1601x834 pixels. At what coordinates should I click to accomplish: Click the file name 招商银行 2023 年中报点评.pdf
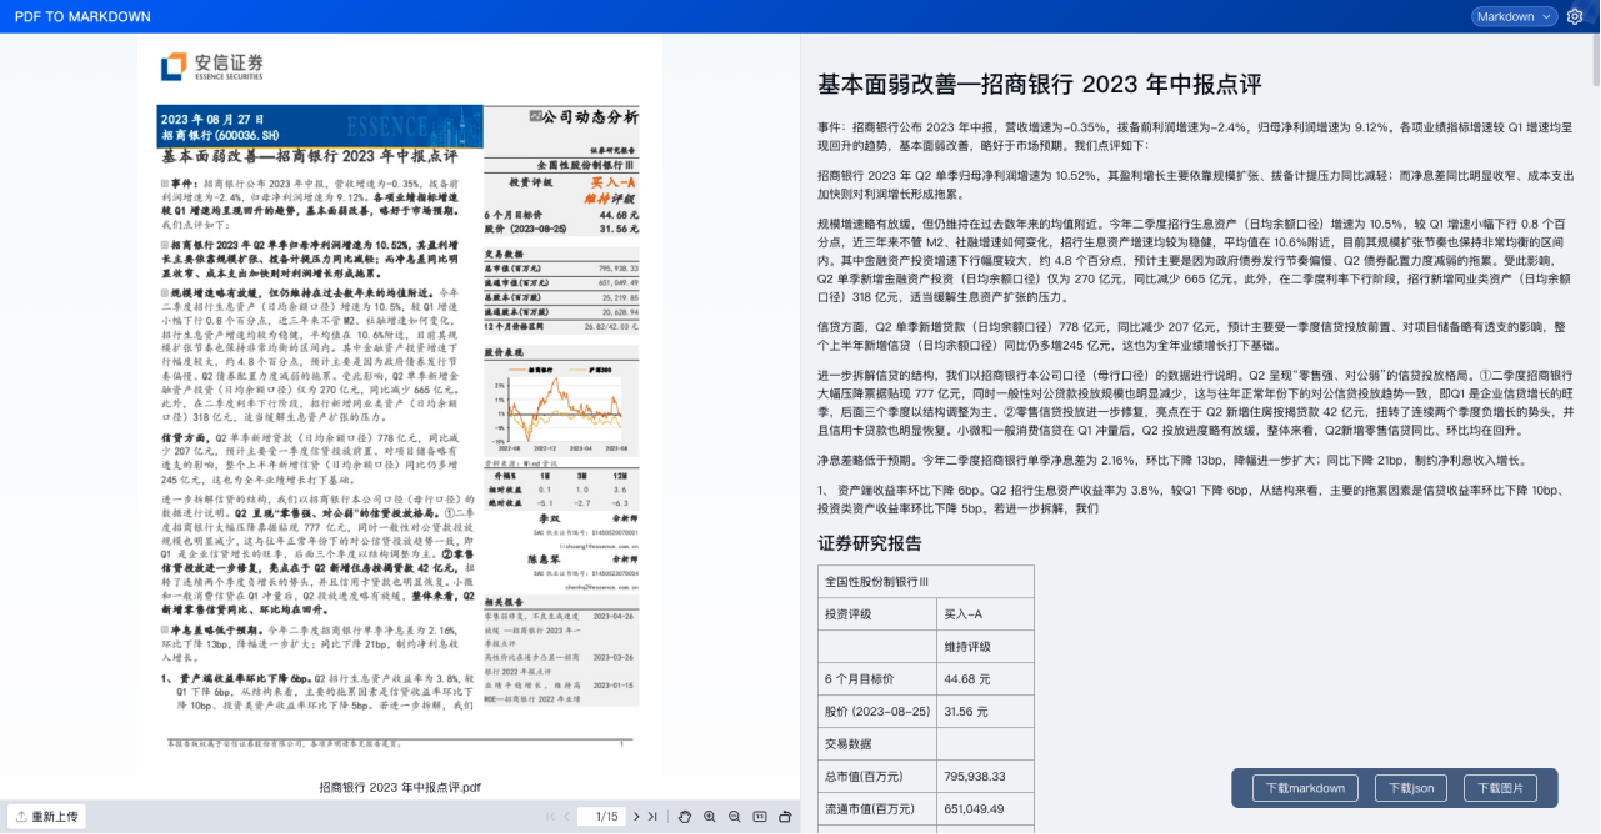pos(400,788)
